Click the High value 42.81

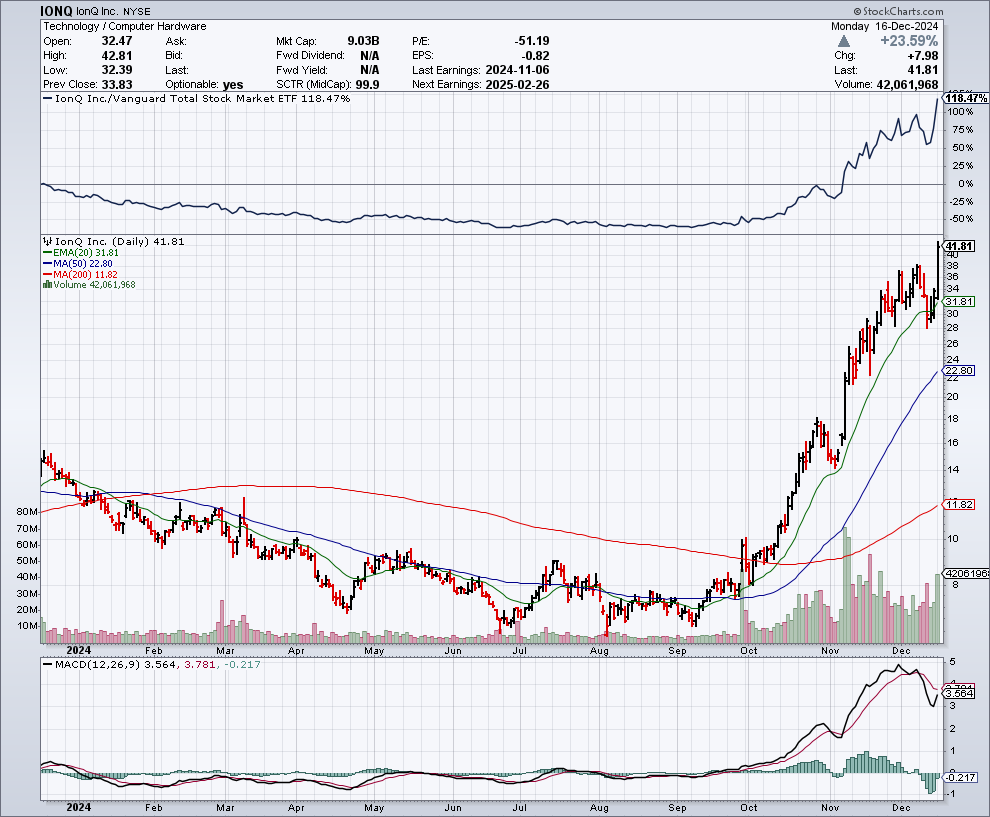(x=117, y=56)
